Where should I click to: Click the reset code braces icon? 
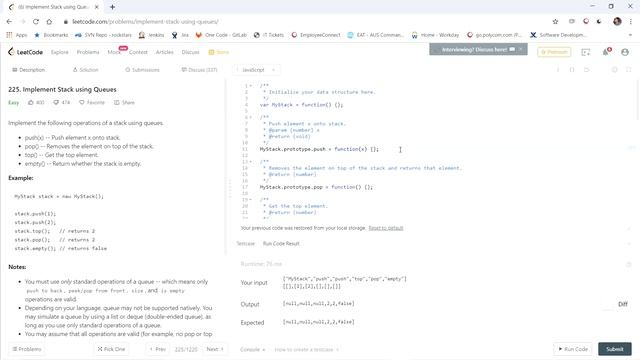(x=572, y=70)
